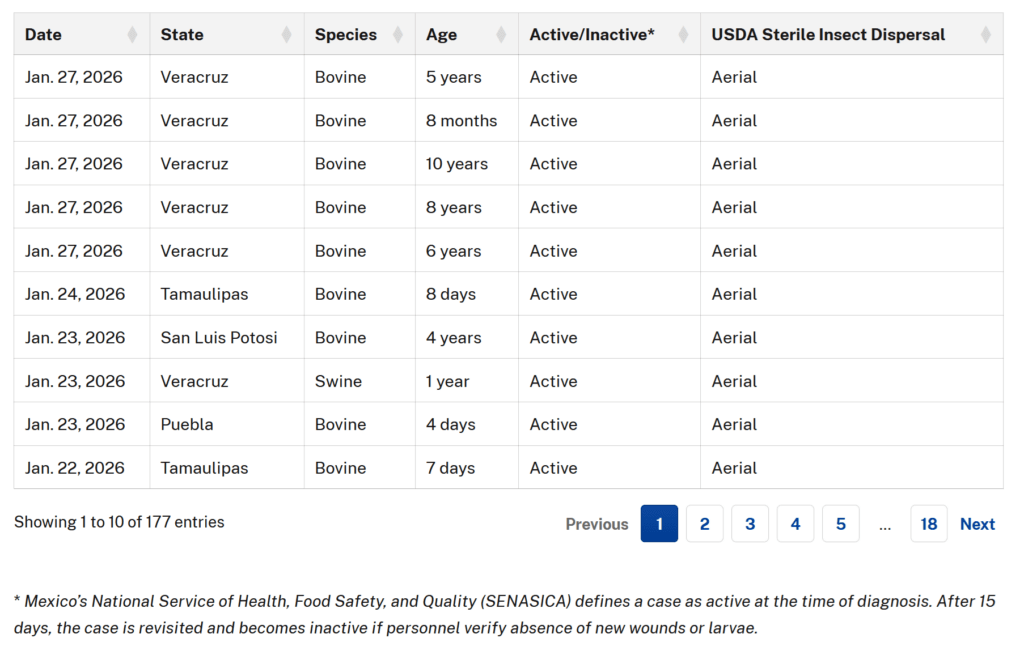The width and height of the screenshot is (1024, 651).
Task: Click the pagination ellipsis
Action: [x=885, y=525]
